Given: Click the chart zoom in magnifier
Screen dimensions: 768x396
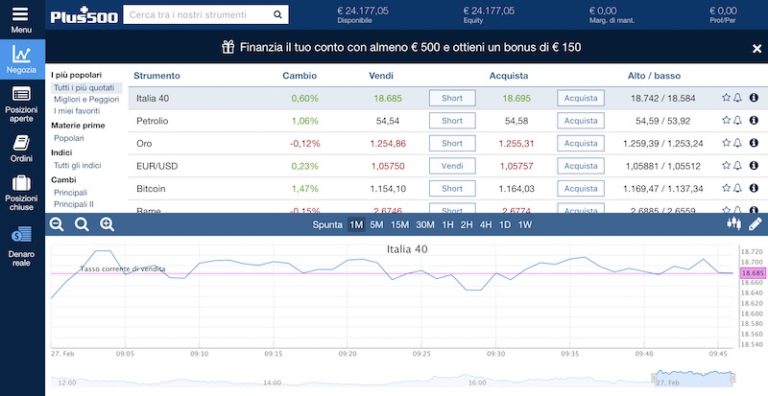Looking at the screenshot, I should (x=107, y=224).
